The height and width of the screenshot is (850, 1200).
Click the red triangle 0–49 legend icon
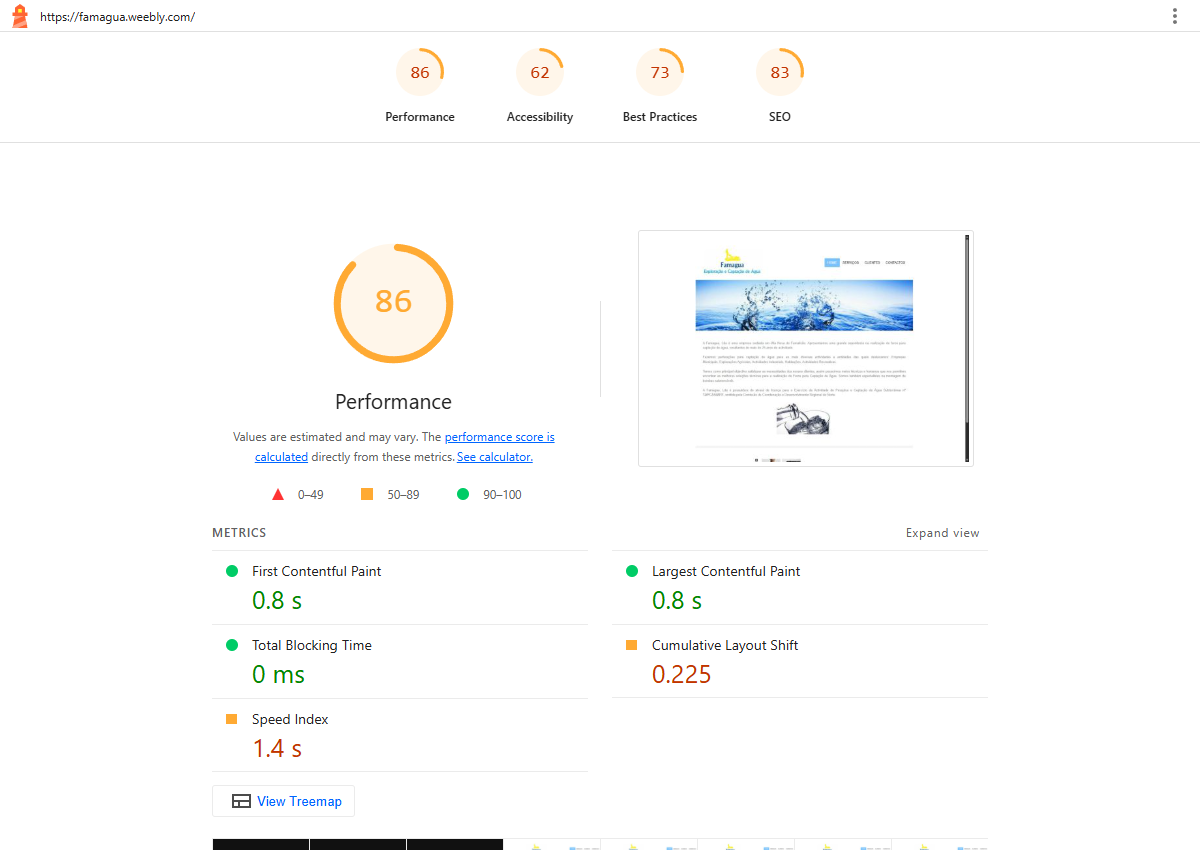click(x=278, y=494)
